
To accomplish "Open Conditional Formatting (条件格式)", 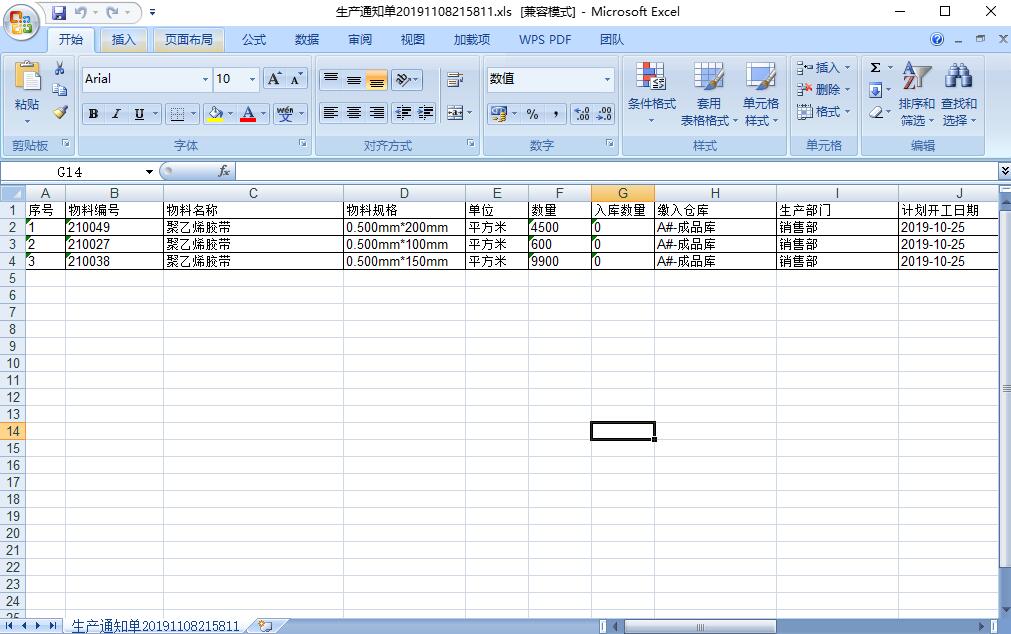I will pyautogui.click(x=651, y=95).
